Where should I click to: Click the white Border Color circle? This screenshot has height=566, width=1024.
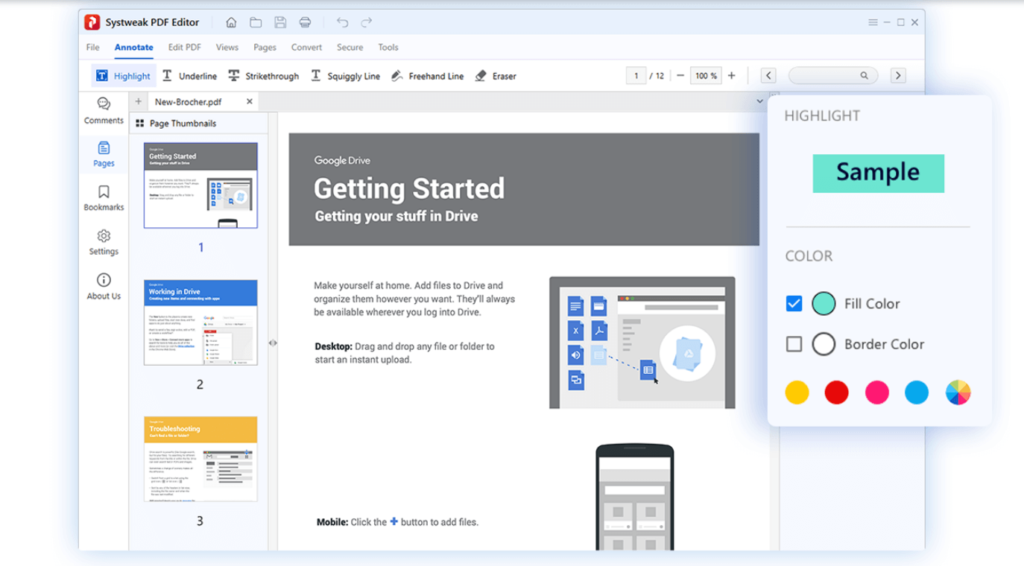[824, 344]
